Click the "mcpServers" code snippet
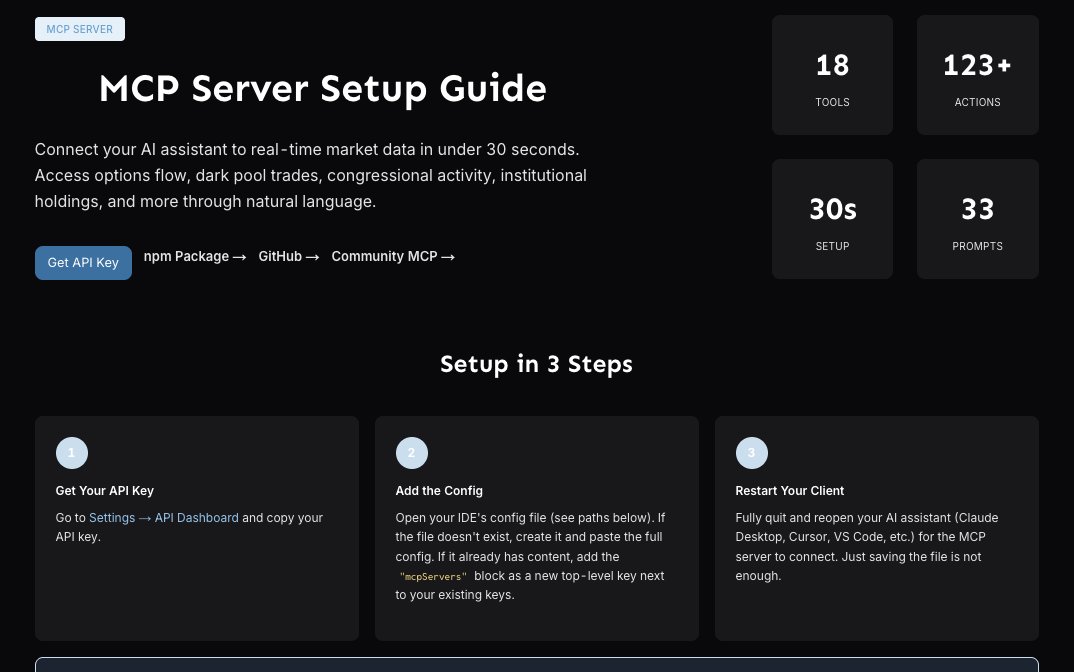 (433, 577)
